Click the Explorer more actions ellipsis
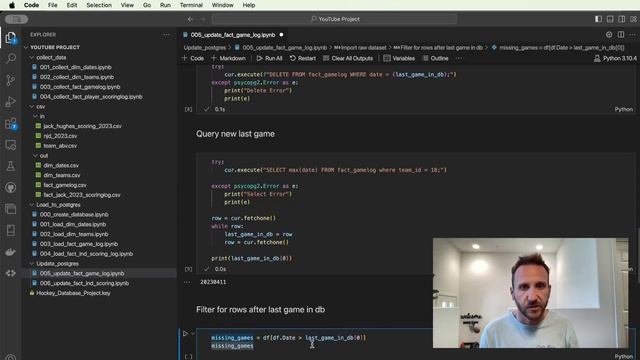This screenshot has width=640, height=360. click(166, 35)
